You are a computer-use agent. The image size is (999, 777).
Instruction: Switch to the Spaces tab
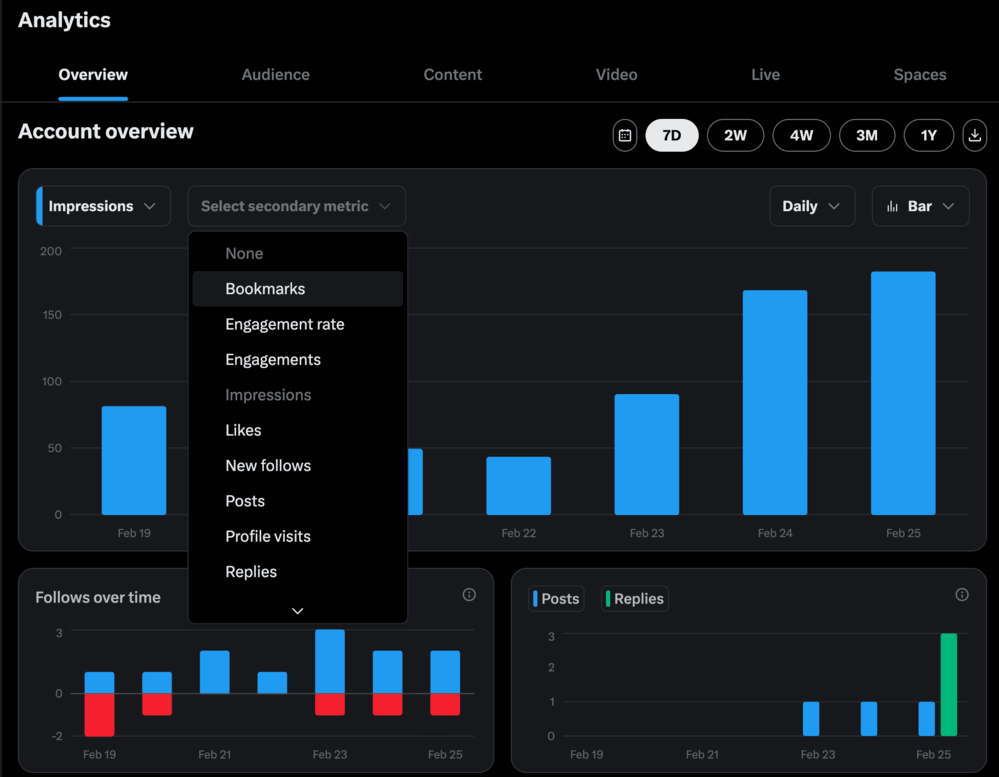[x=919, y=75]
